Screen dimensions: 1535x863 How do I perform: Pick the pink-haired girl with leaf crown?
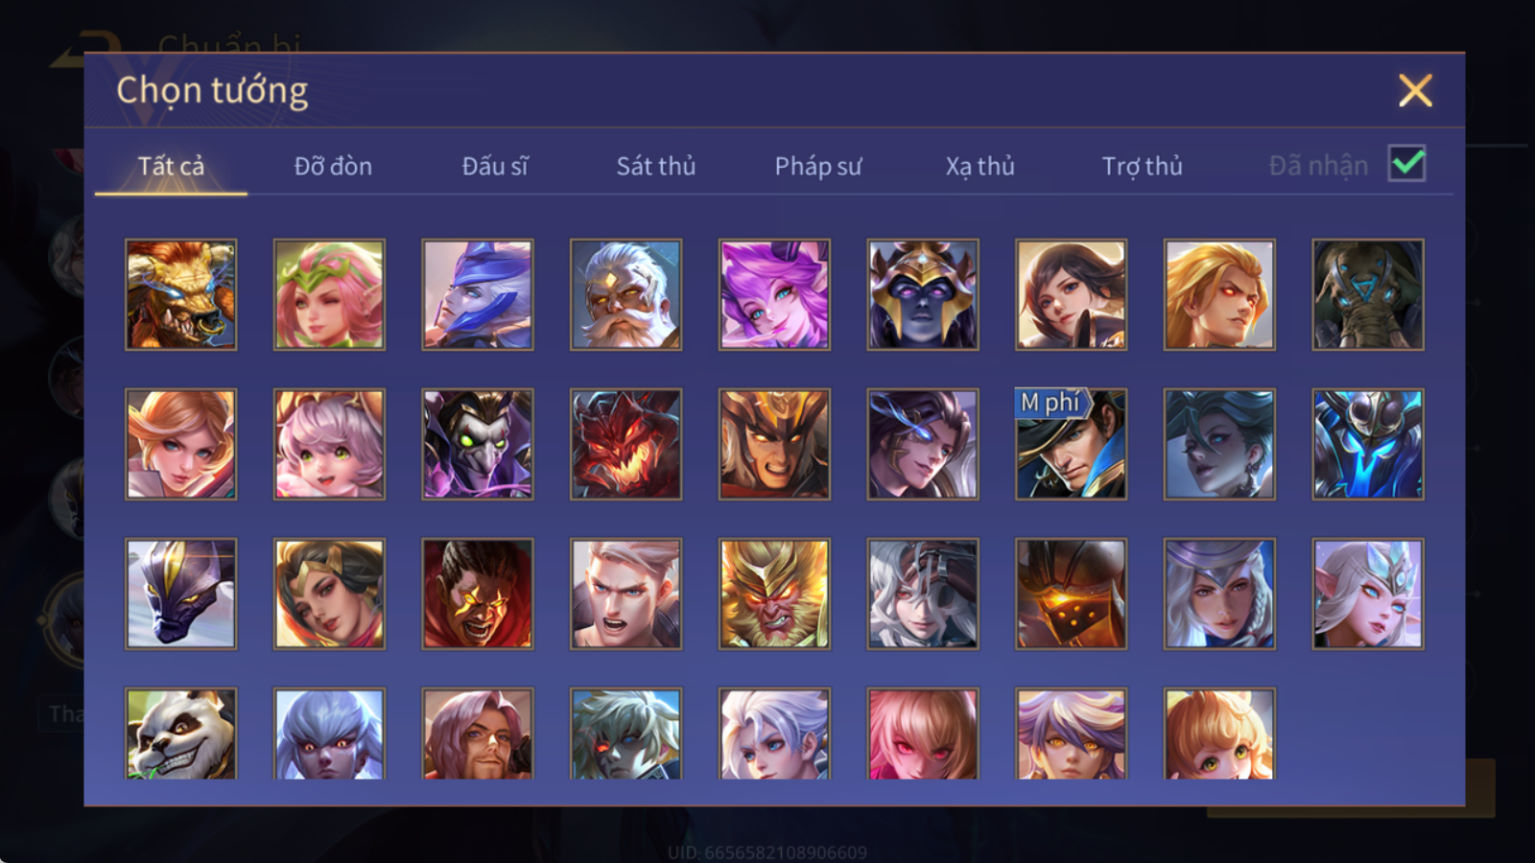[x=329, y=294]
